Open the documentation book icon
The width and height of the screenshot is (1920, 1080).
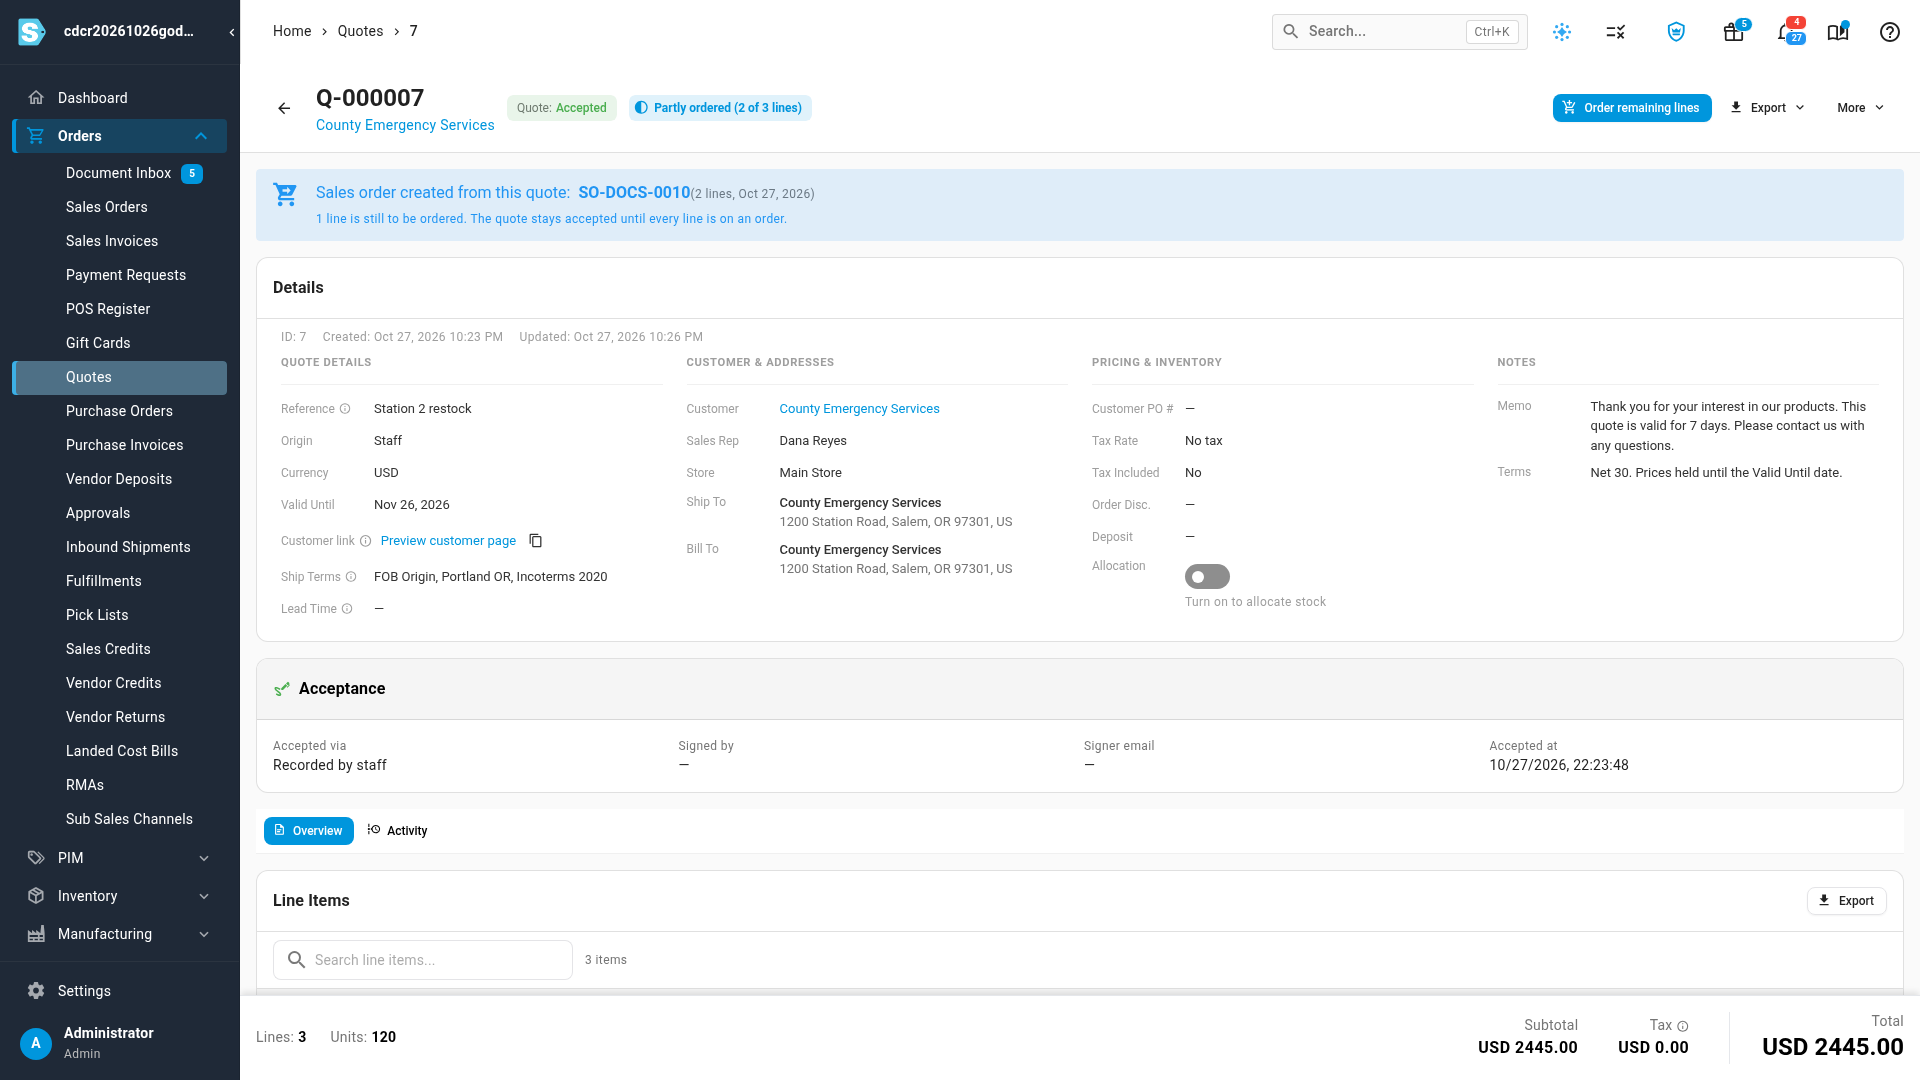(x=1838, y=32)
